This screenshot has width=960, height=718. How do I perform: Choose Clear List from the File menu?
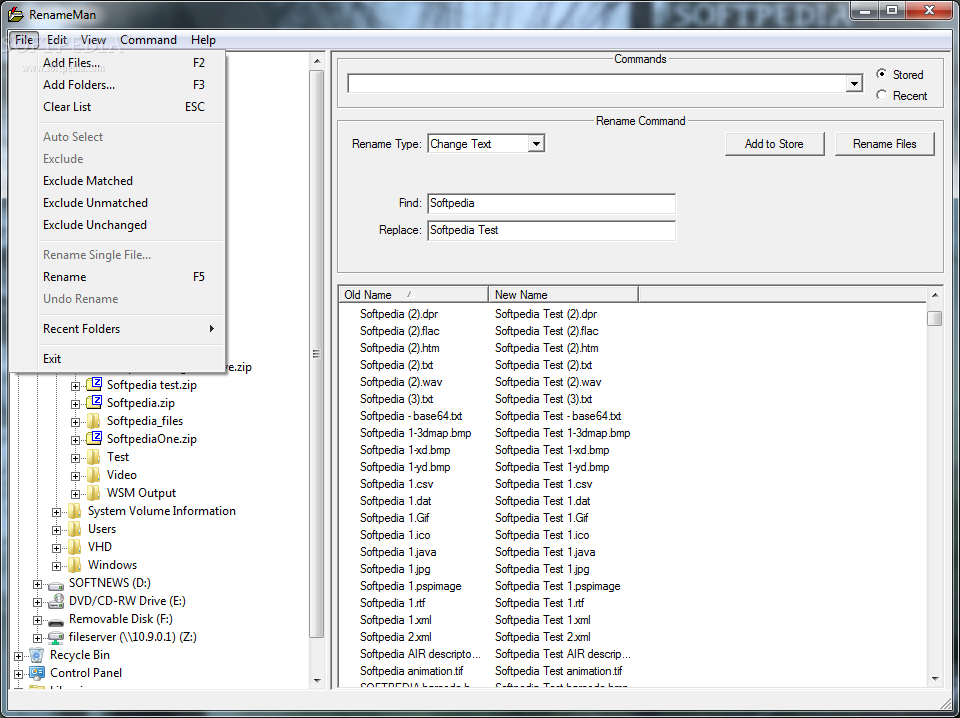[117, 107]
